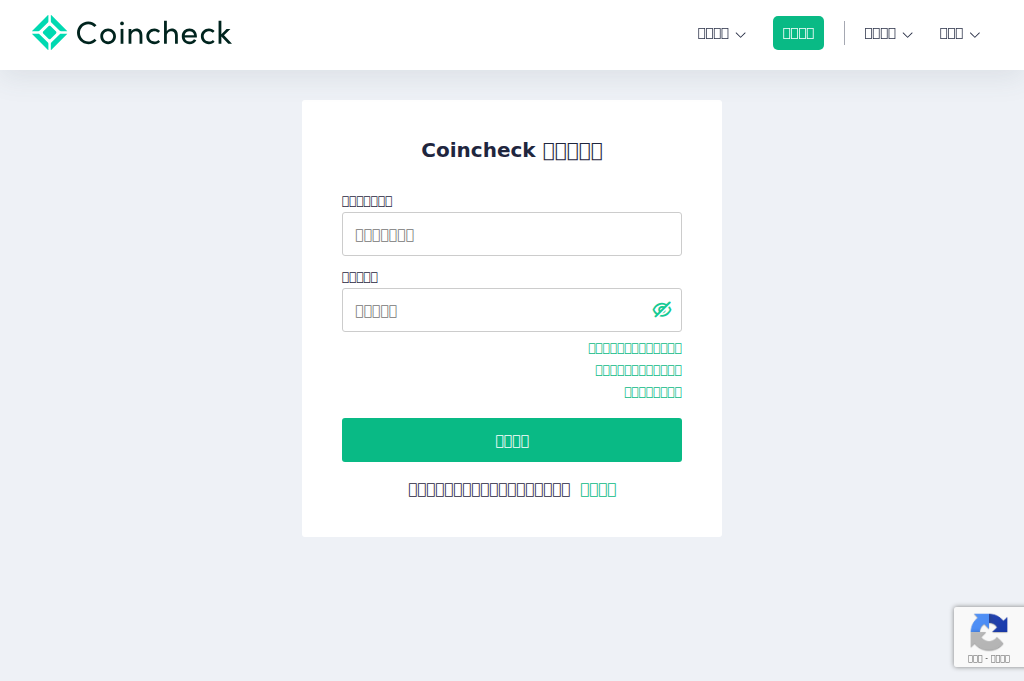Click the email address input field
1024x681 pixels.
point(512,234)
